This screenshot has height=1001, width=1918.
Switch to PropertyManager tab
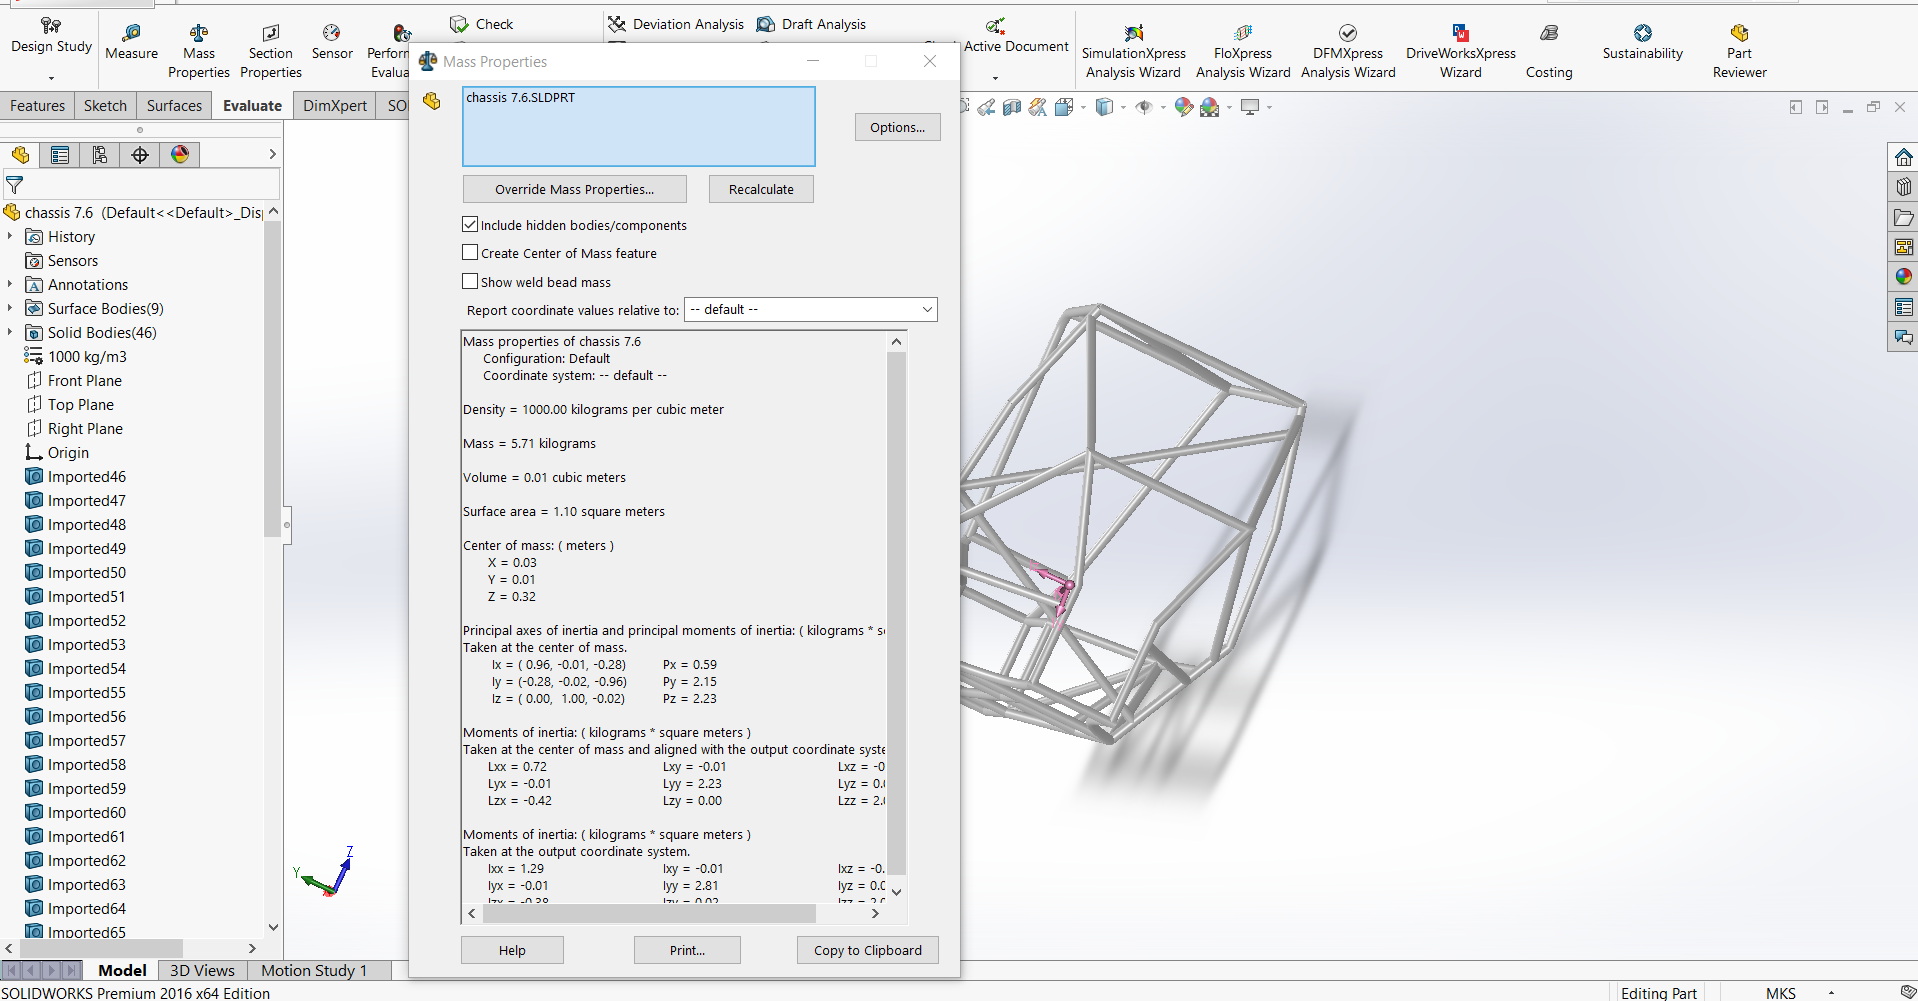point(60,155)
